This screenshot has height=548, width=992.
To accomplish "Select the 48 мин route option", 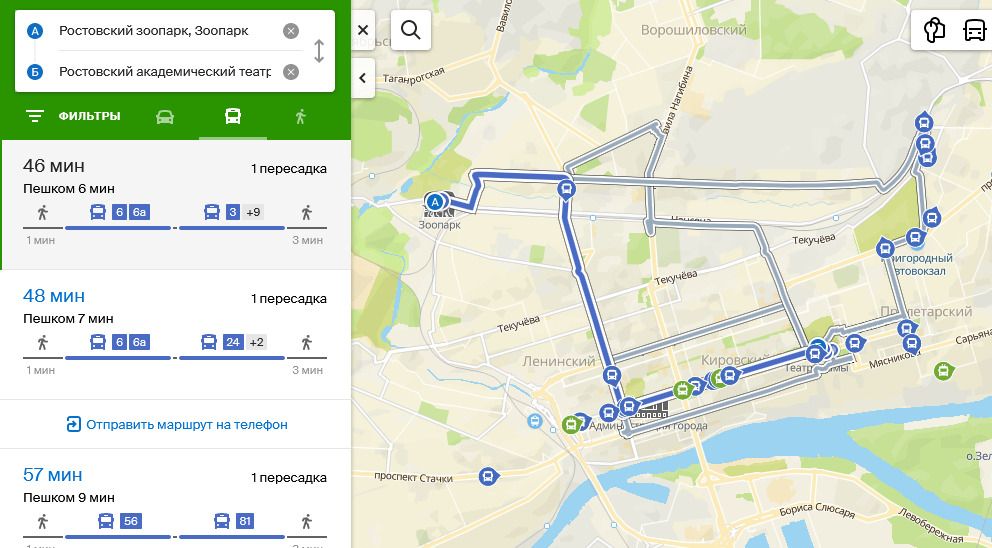I will (175, 335).
